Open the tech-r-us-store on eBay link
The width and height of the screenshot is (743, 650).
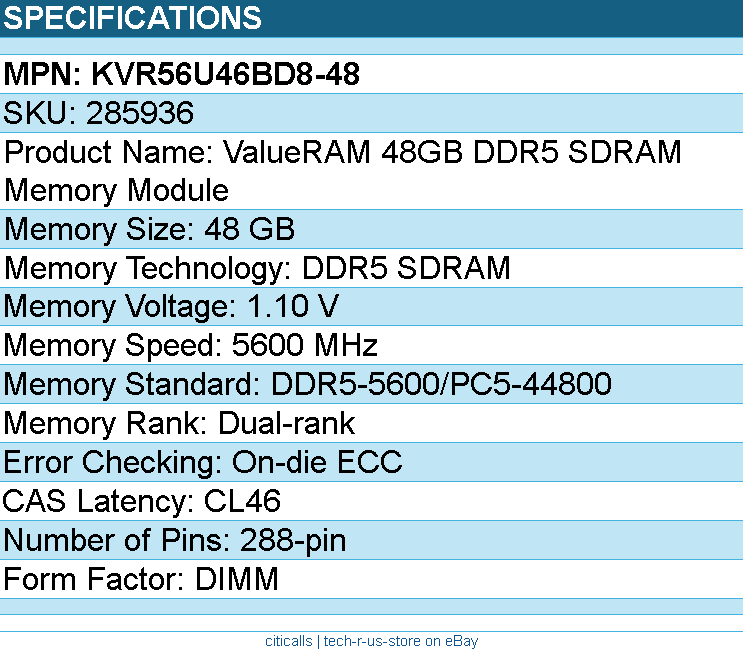point(400,641)
